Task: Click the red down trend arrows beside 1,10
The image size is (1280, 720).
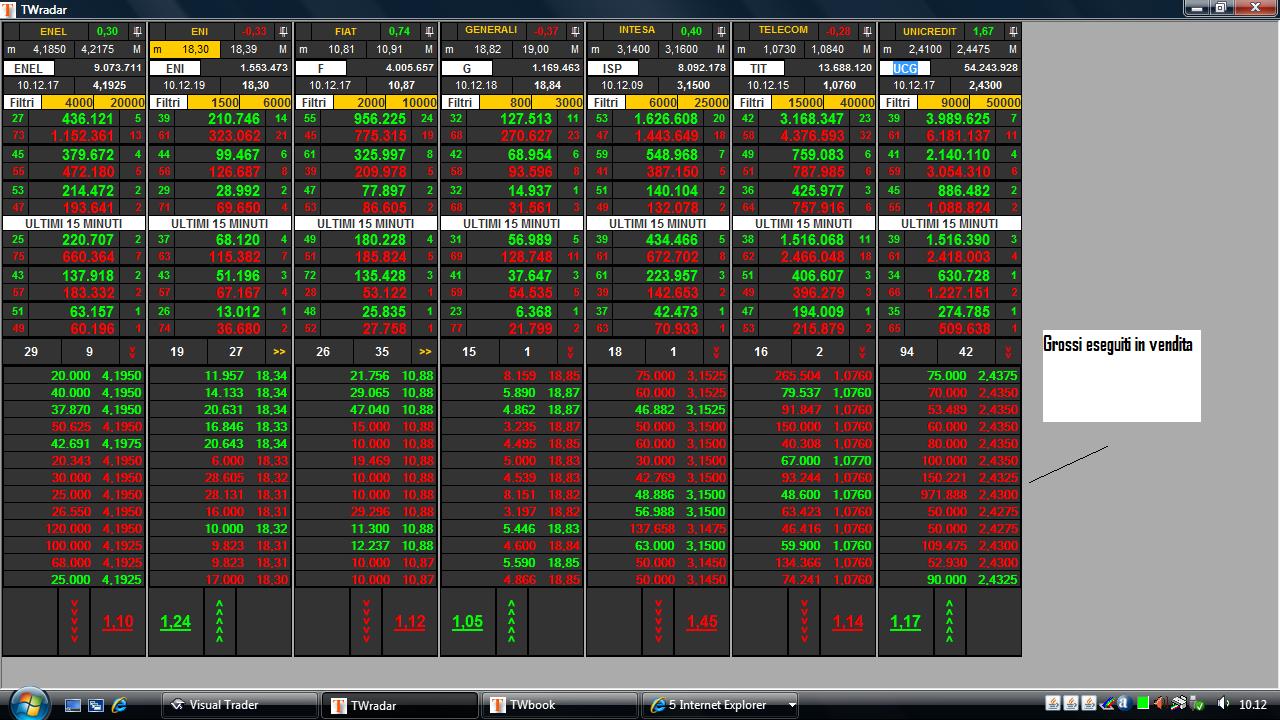Action: tap(74, 622)
